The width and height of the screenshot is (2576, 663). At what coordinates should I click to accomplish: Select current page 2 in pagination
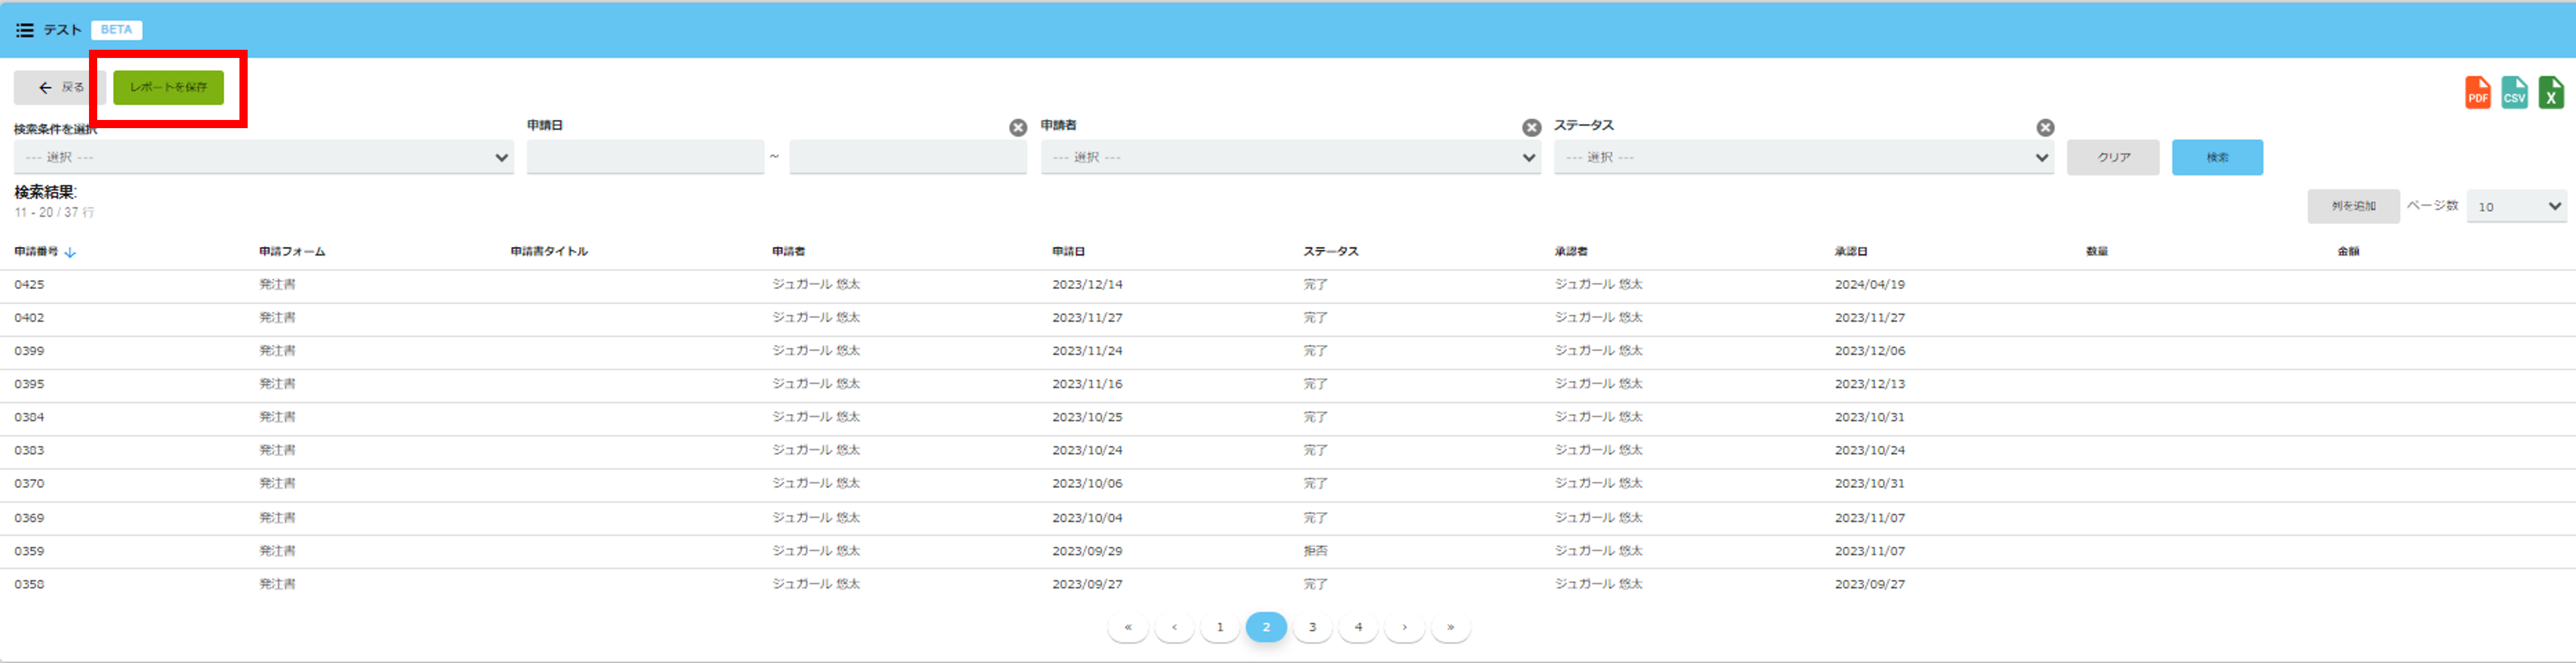(1266, 627)
